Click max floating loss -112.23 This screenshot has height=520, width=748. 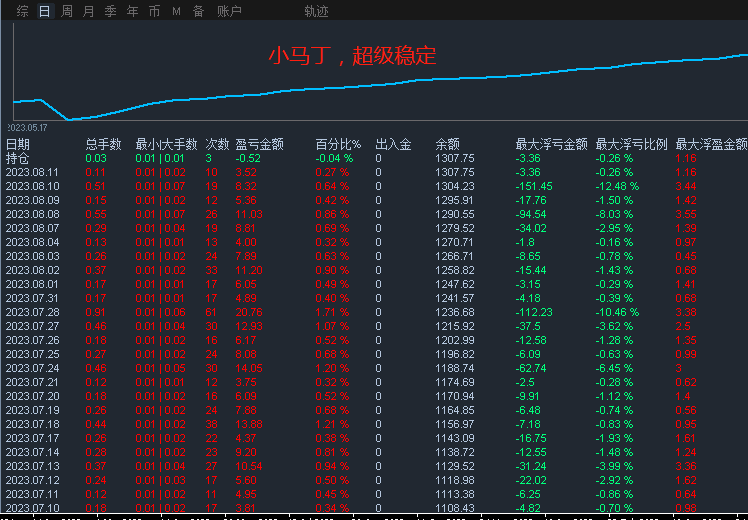[x=534, y=312]
